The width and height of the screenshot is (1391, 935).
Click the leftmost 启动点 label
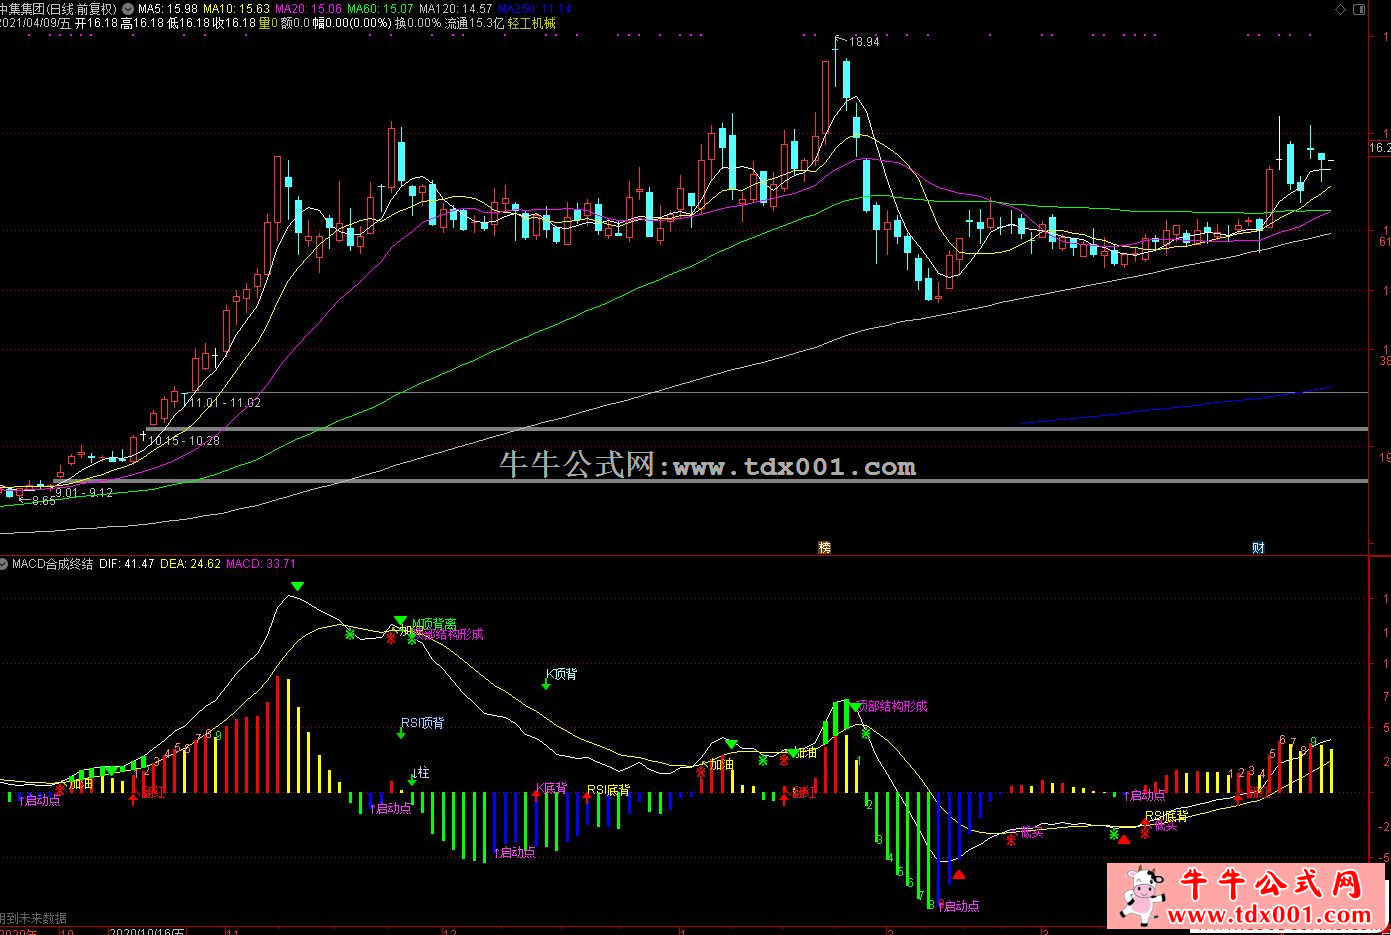click(39, 800)
